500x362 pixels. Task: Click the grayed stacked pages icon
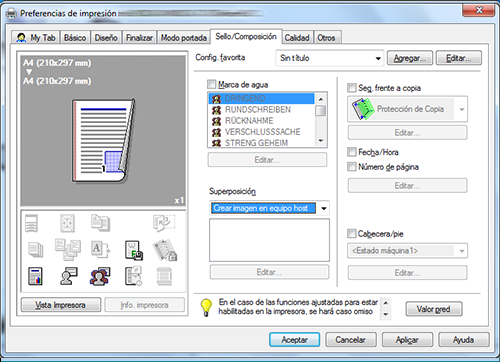[36, 249]
